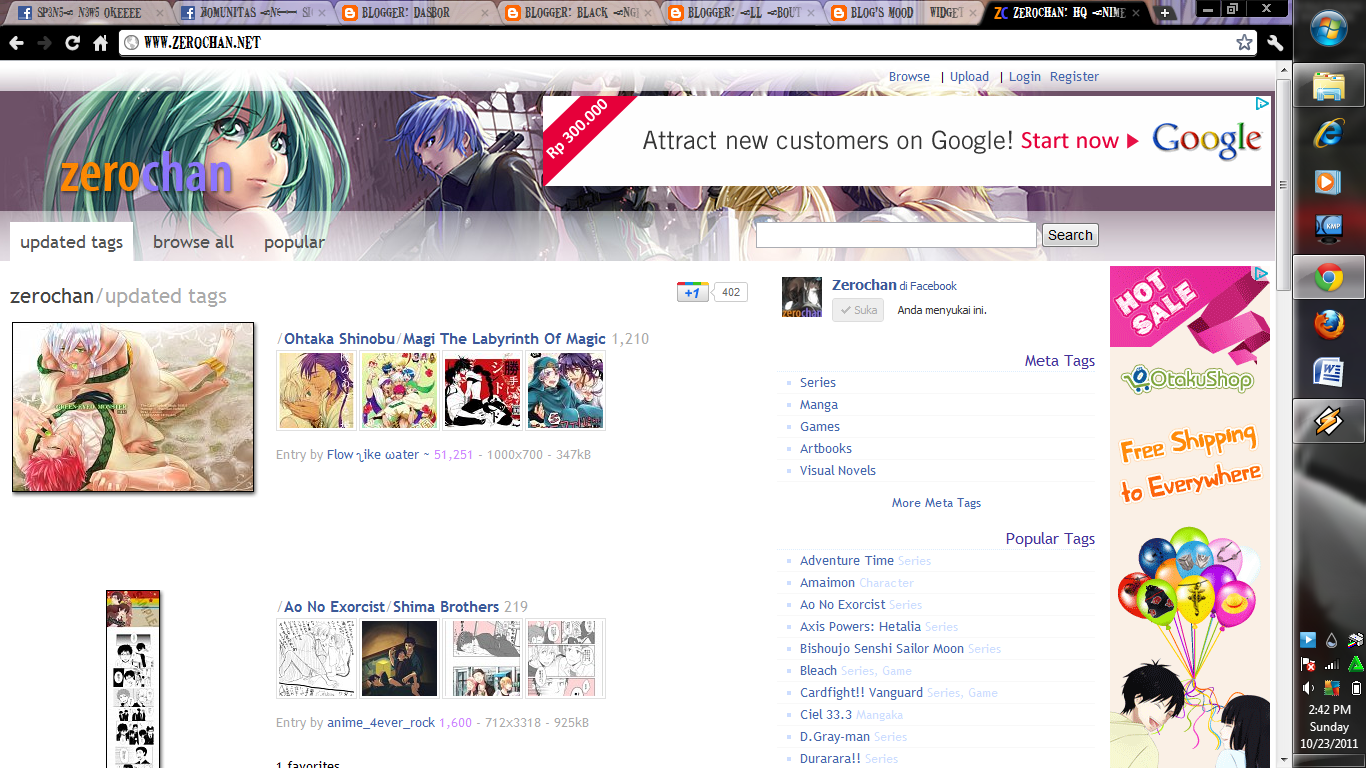
Task: Open second Shima Brothers small thumbnail
Action: [399, 658]
